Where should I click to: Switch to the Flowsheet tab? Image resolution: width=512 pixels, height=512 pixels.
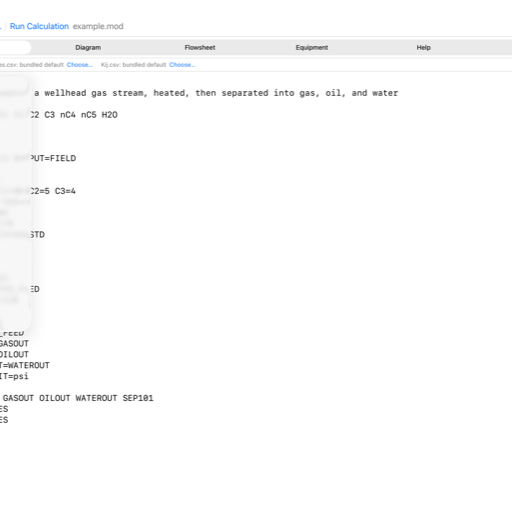200,48
